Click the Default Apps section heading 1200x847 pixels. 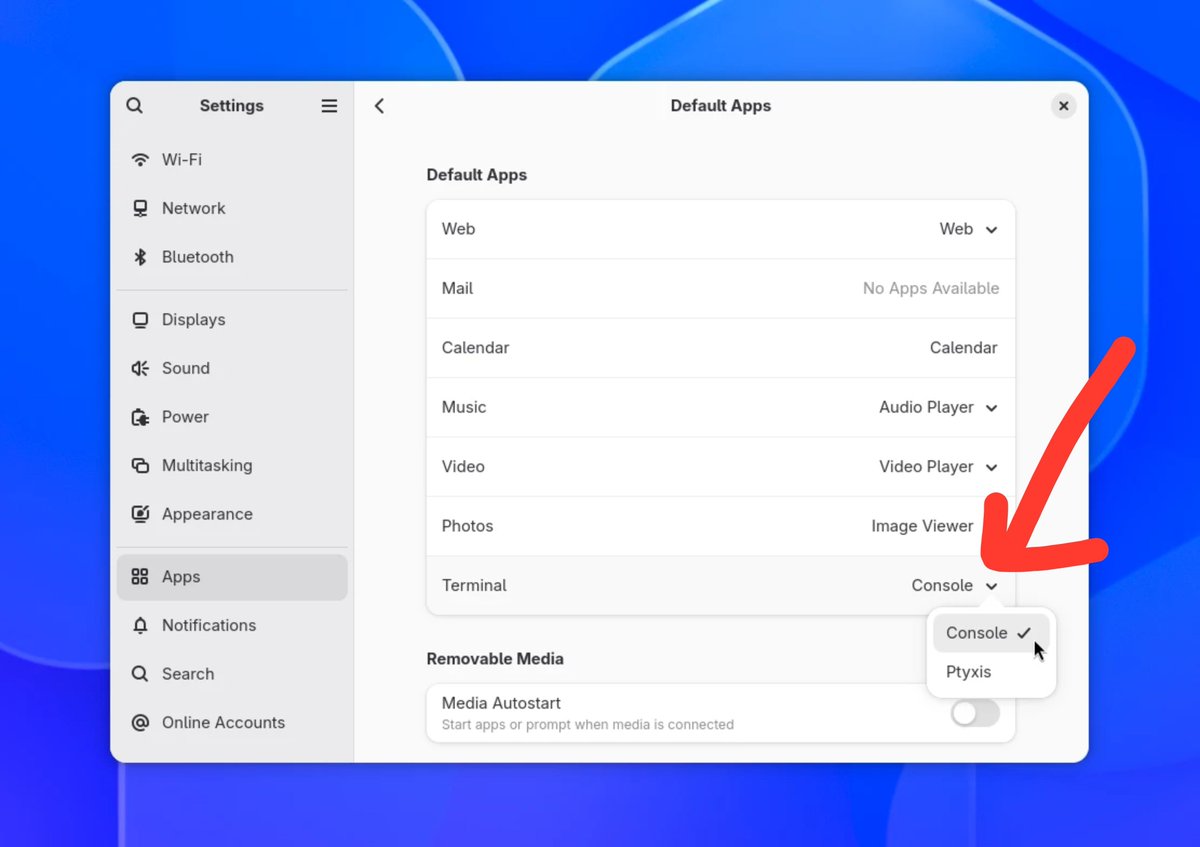[x=477, y=175]
